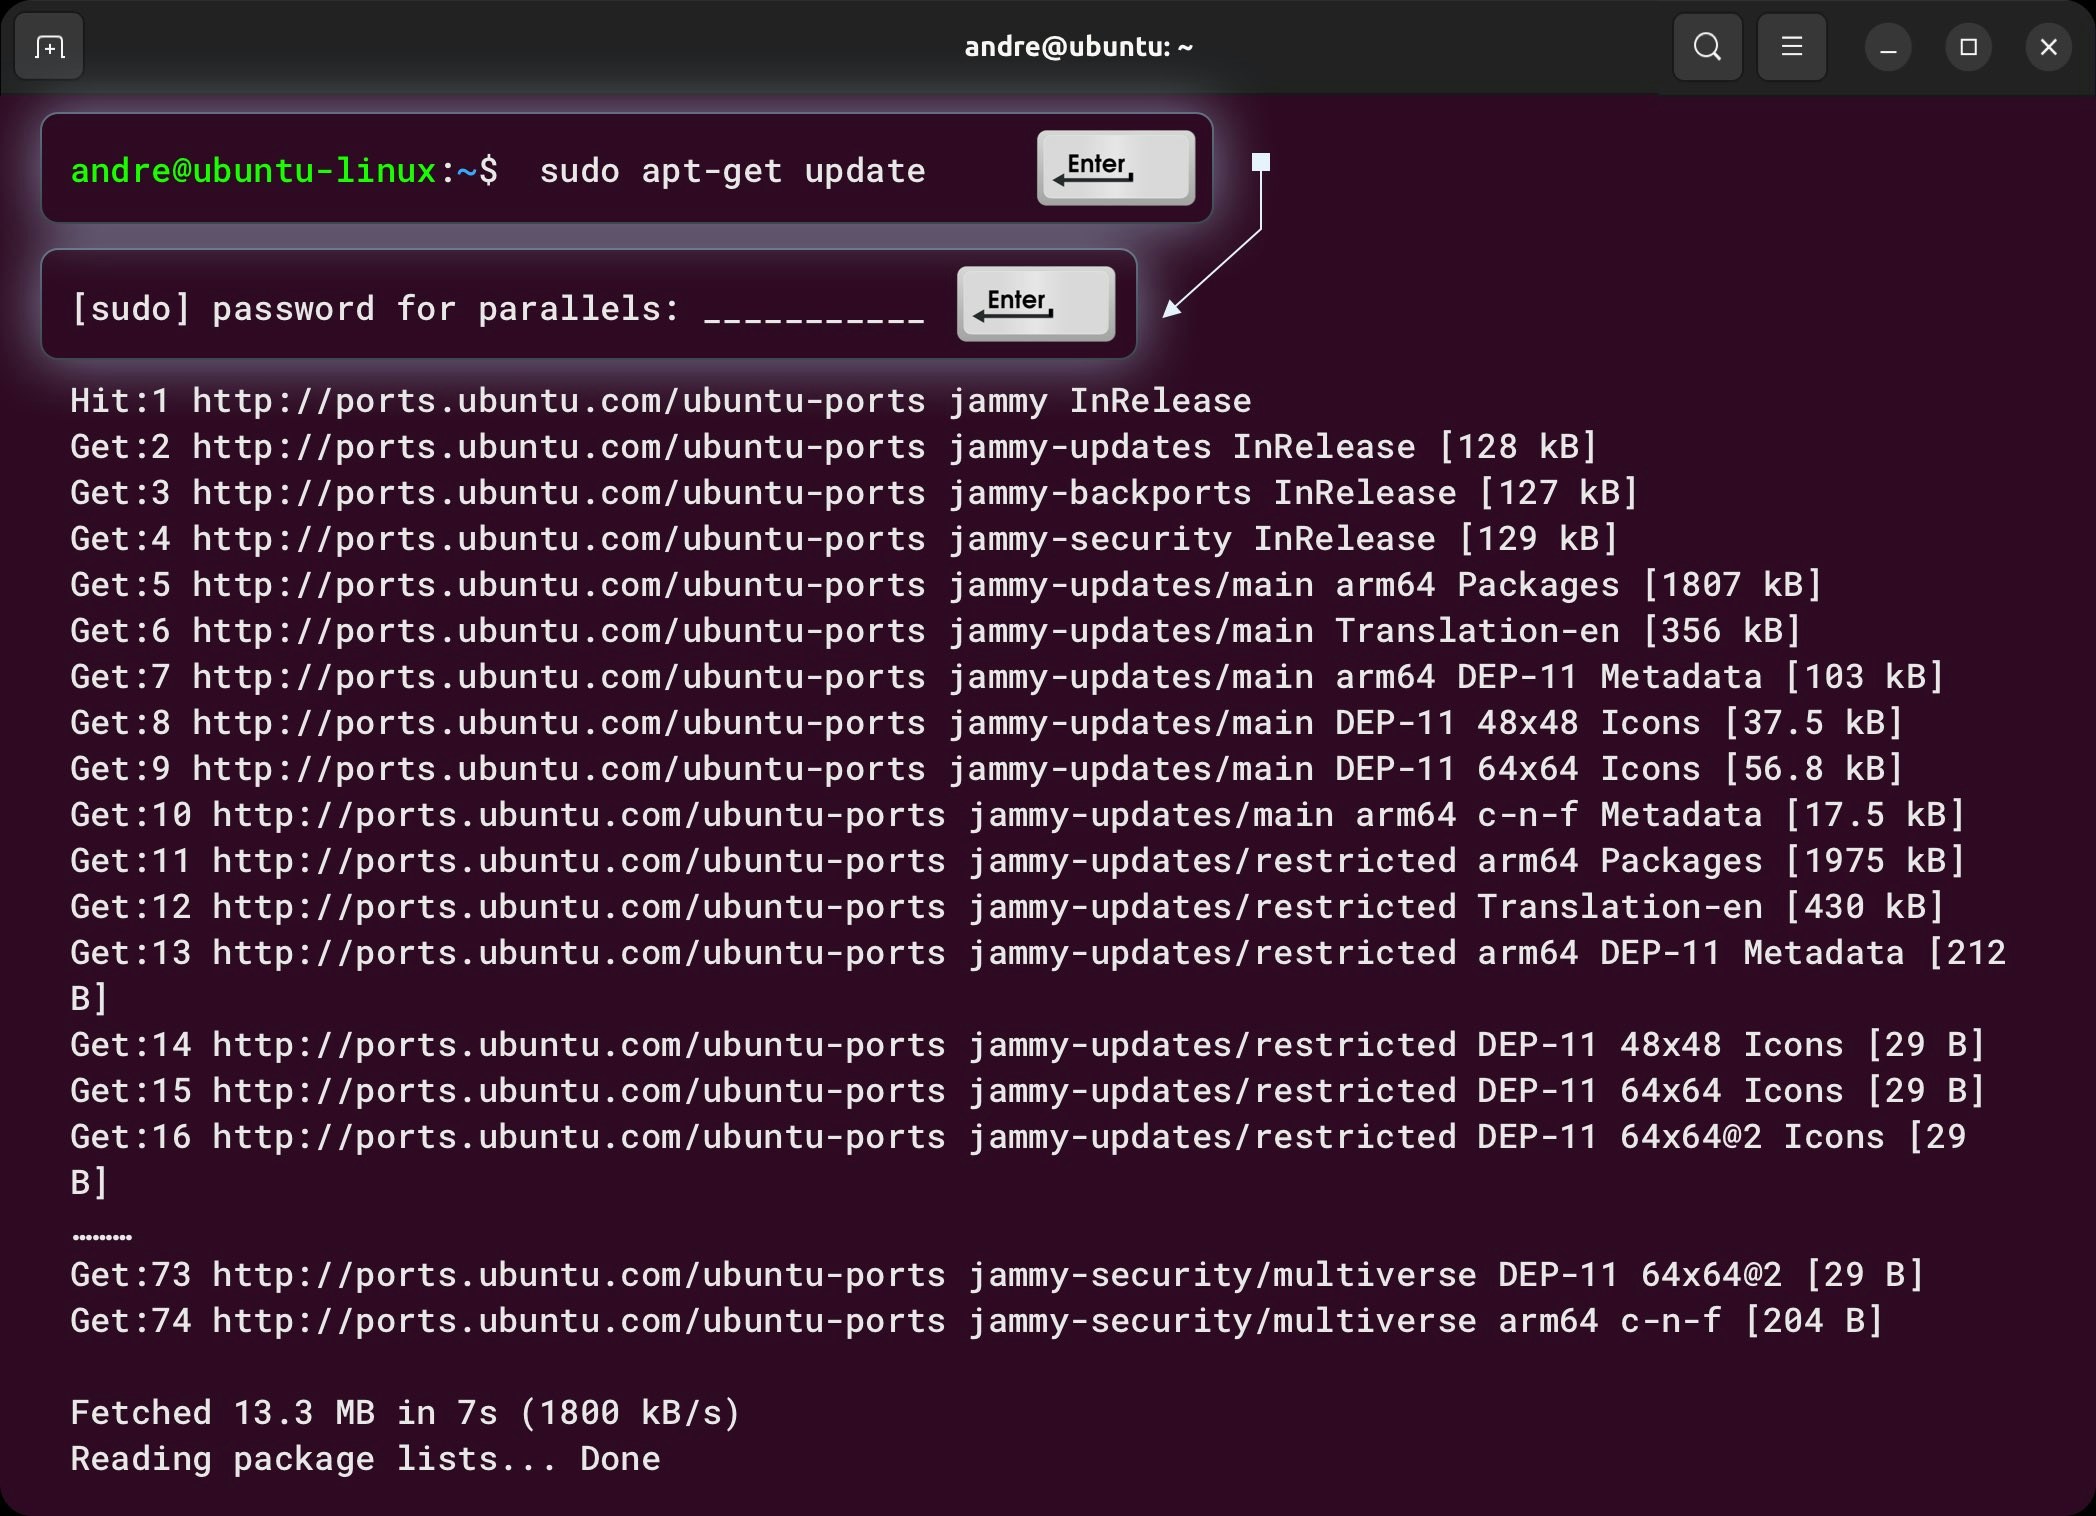
Task: Click the andre@ubuntu-linux prompt text
Action: 253,171
